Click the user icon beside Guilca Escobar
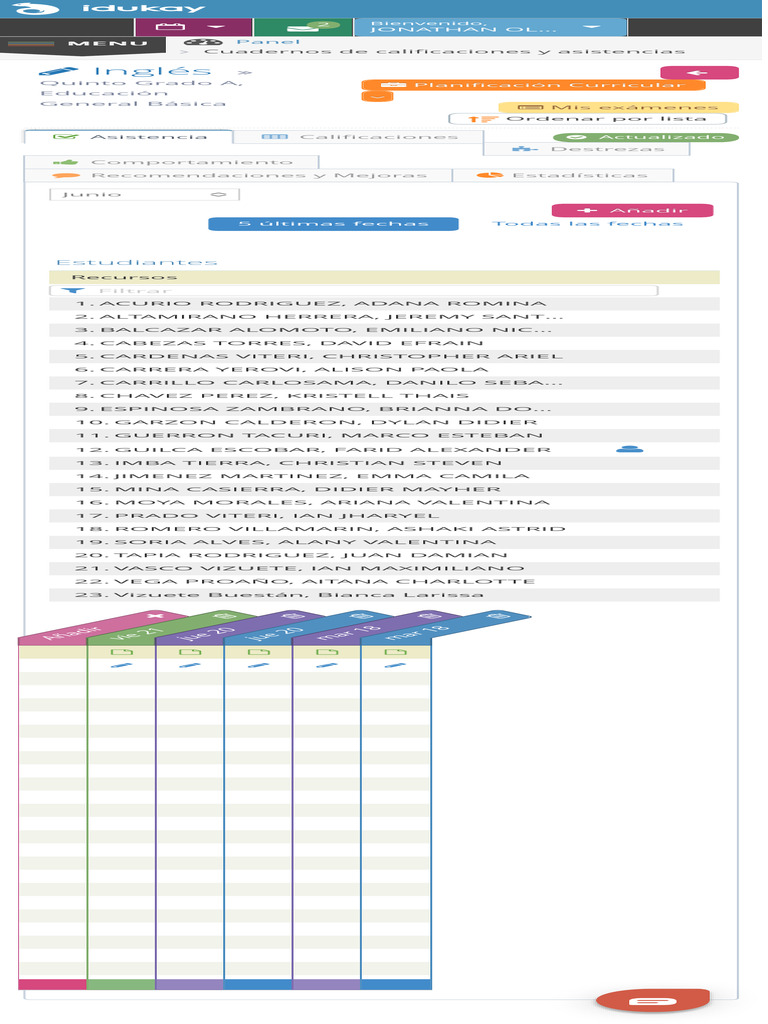The height and width of the screenshot is (1024, 768). click(x=629, y=450)
